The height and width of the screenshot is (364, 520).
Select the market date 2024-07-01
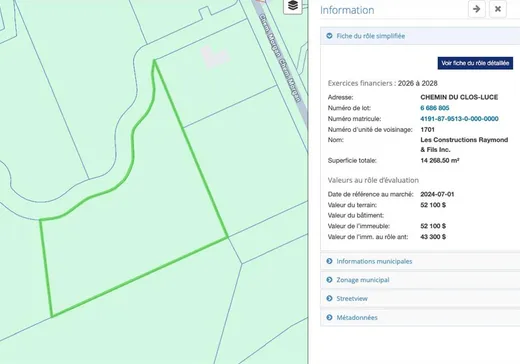click(x=437, y=194)
